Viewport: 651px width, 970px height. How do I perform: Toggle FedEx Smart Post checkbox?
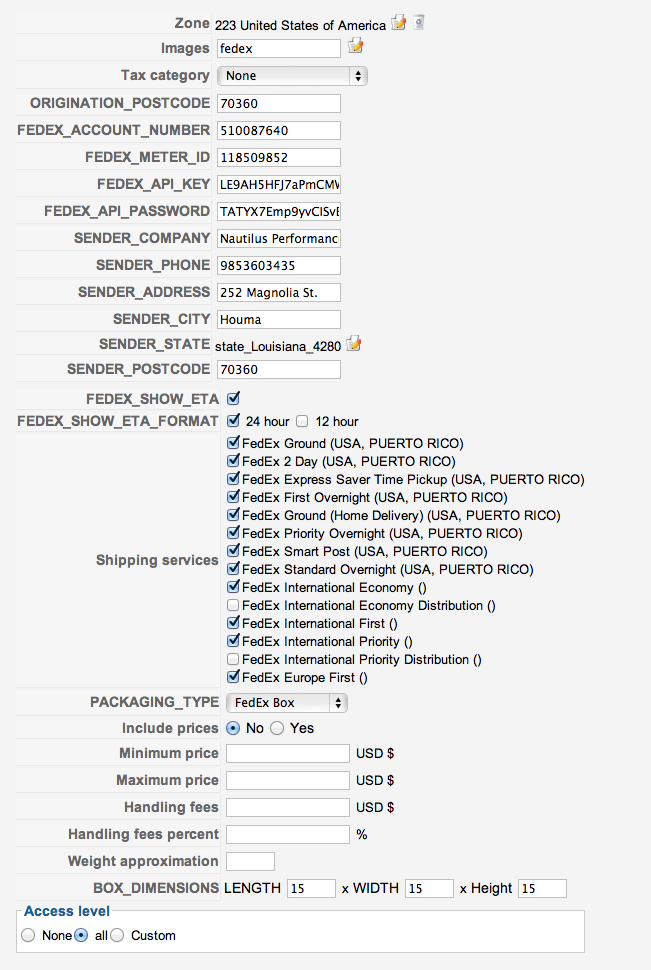click(233, 551)
